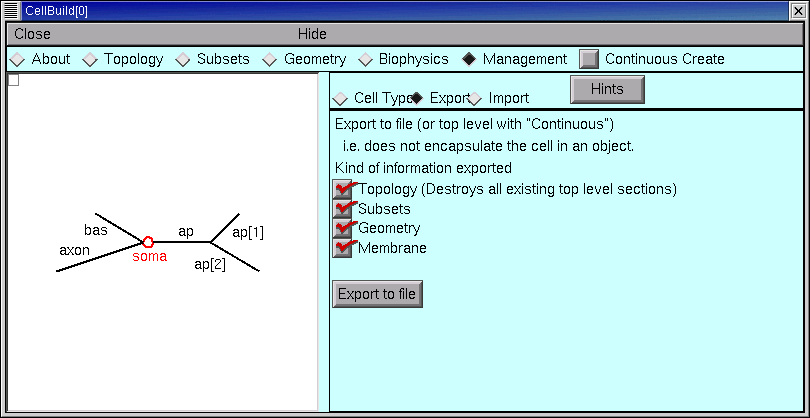The width and height of the screenshot is (810, 418).
Task: Select the Biophysics radio option
Action: [x=365, y=59]
